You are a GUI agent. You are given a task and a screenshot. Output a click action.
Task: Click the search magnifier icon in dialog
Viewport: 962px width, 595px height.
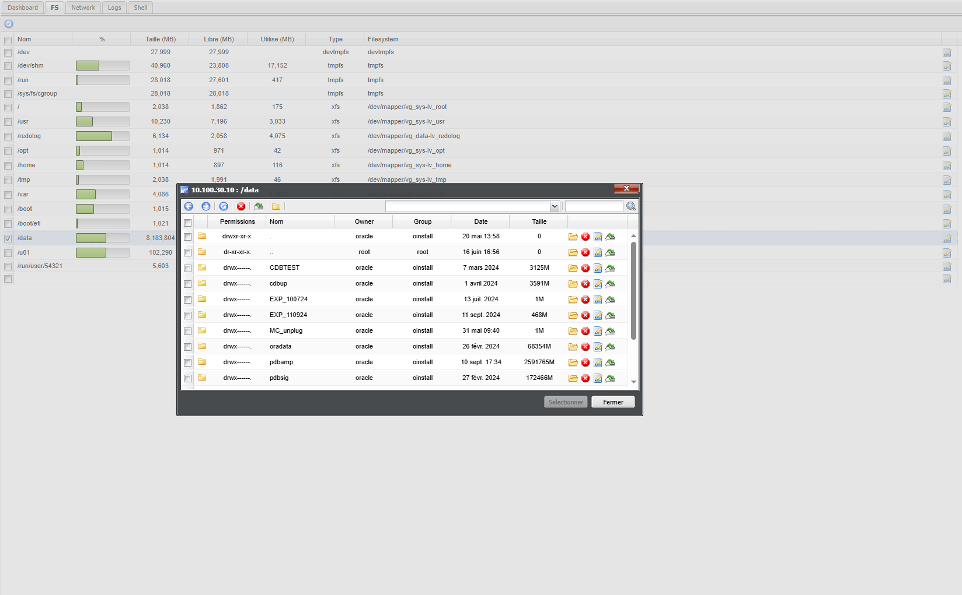coord(631,206)
